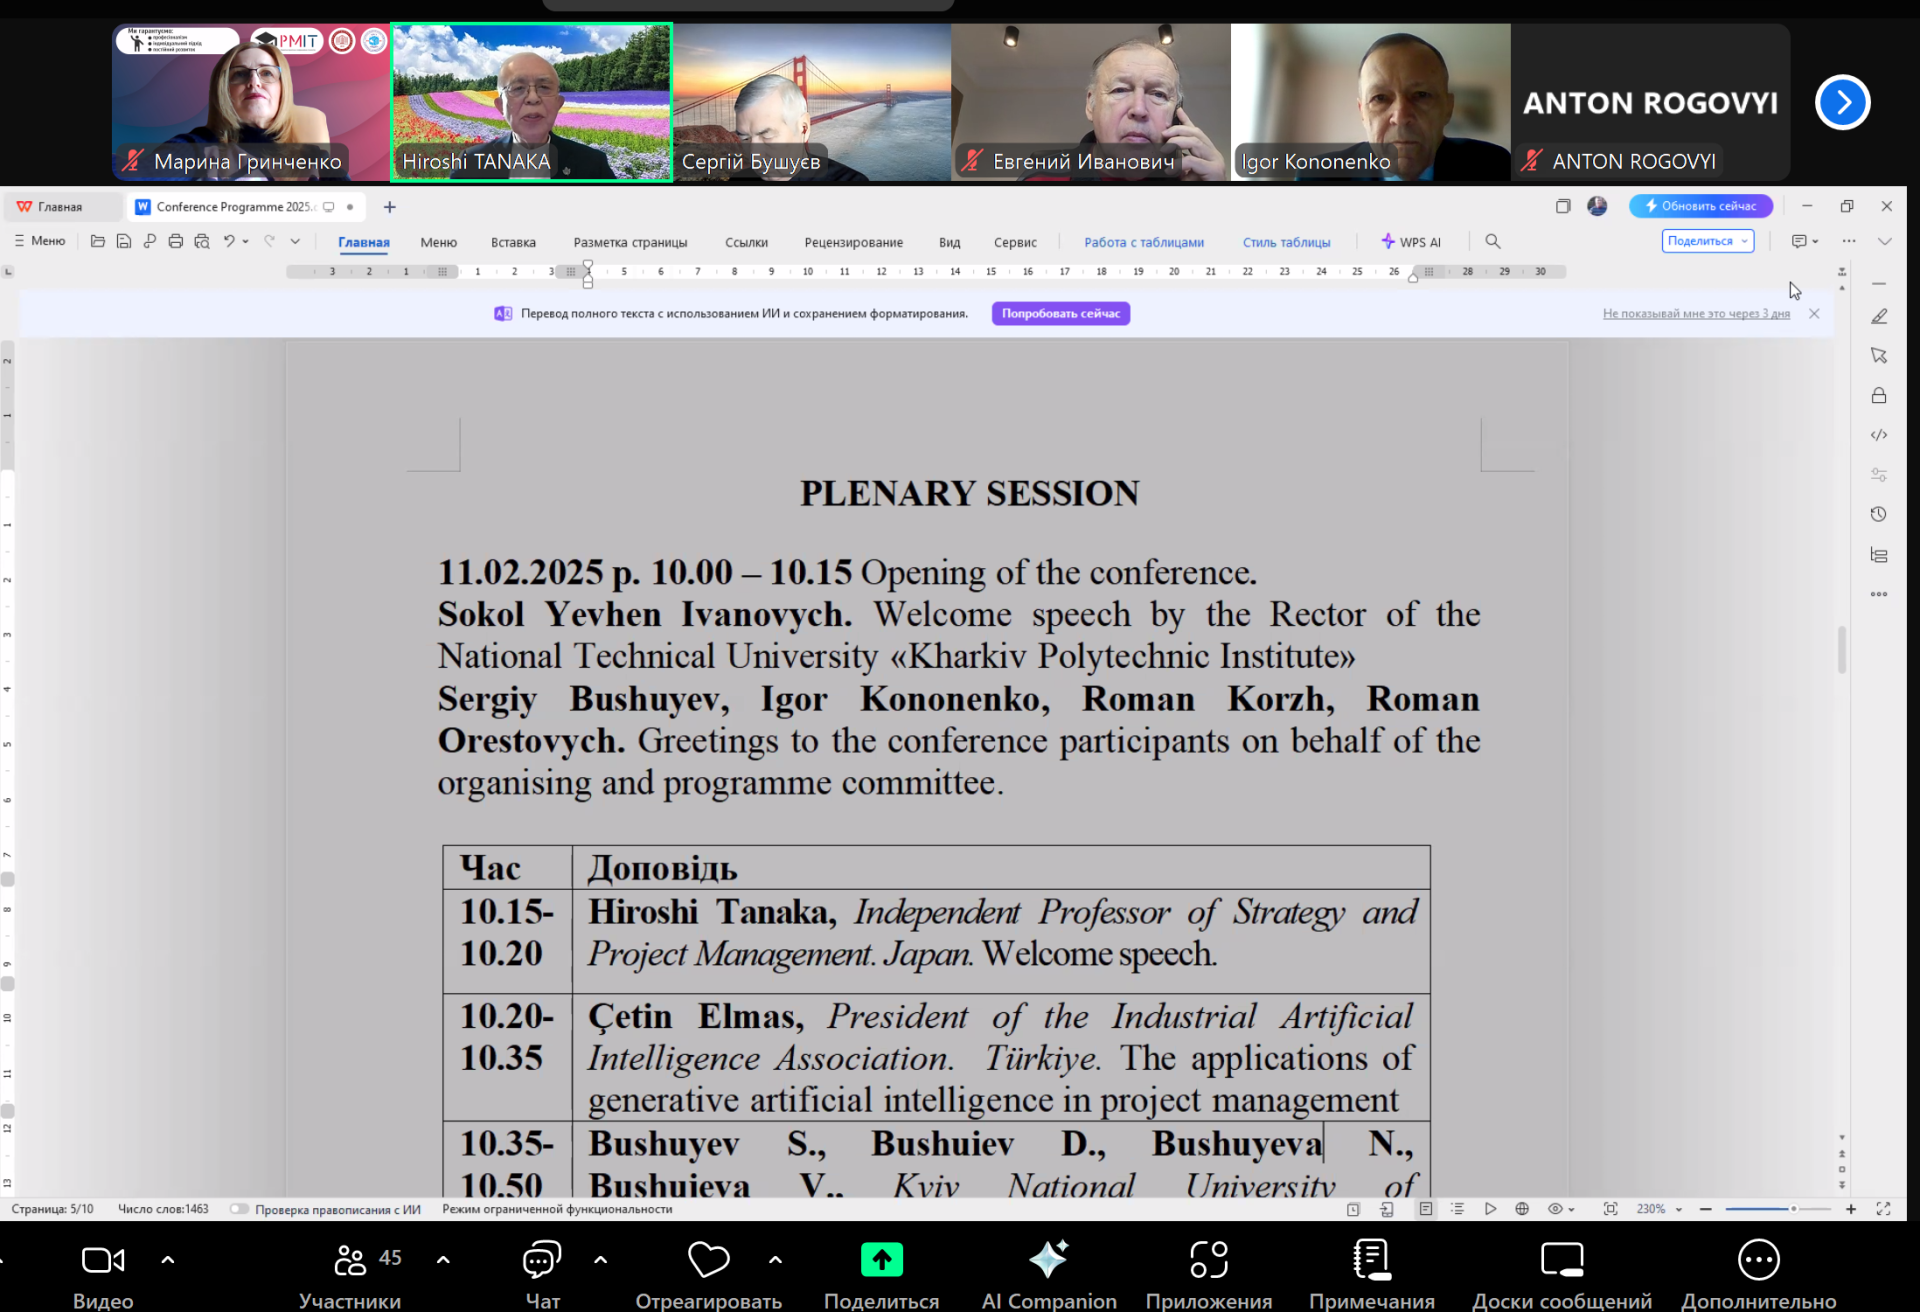The image size is (1920, 1312).
Task: Click the Print preview icon
Action: coord(202,241)
